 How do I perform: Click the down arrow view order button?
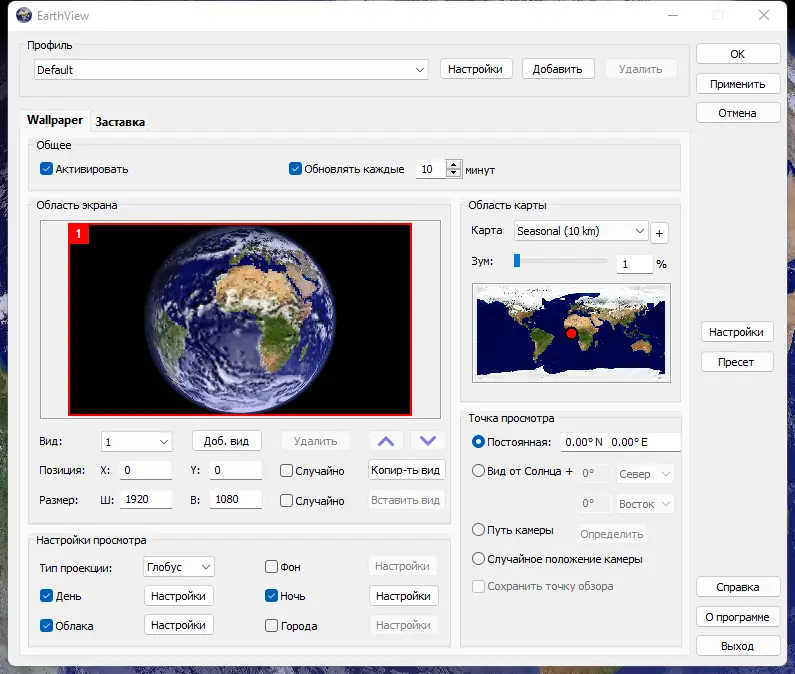(428, 441)
